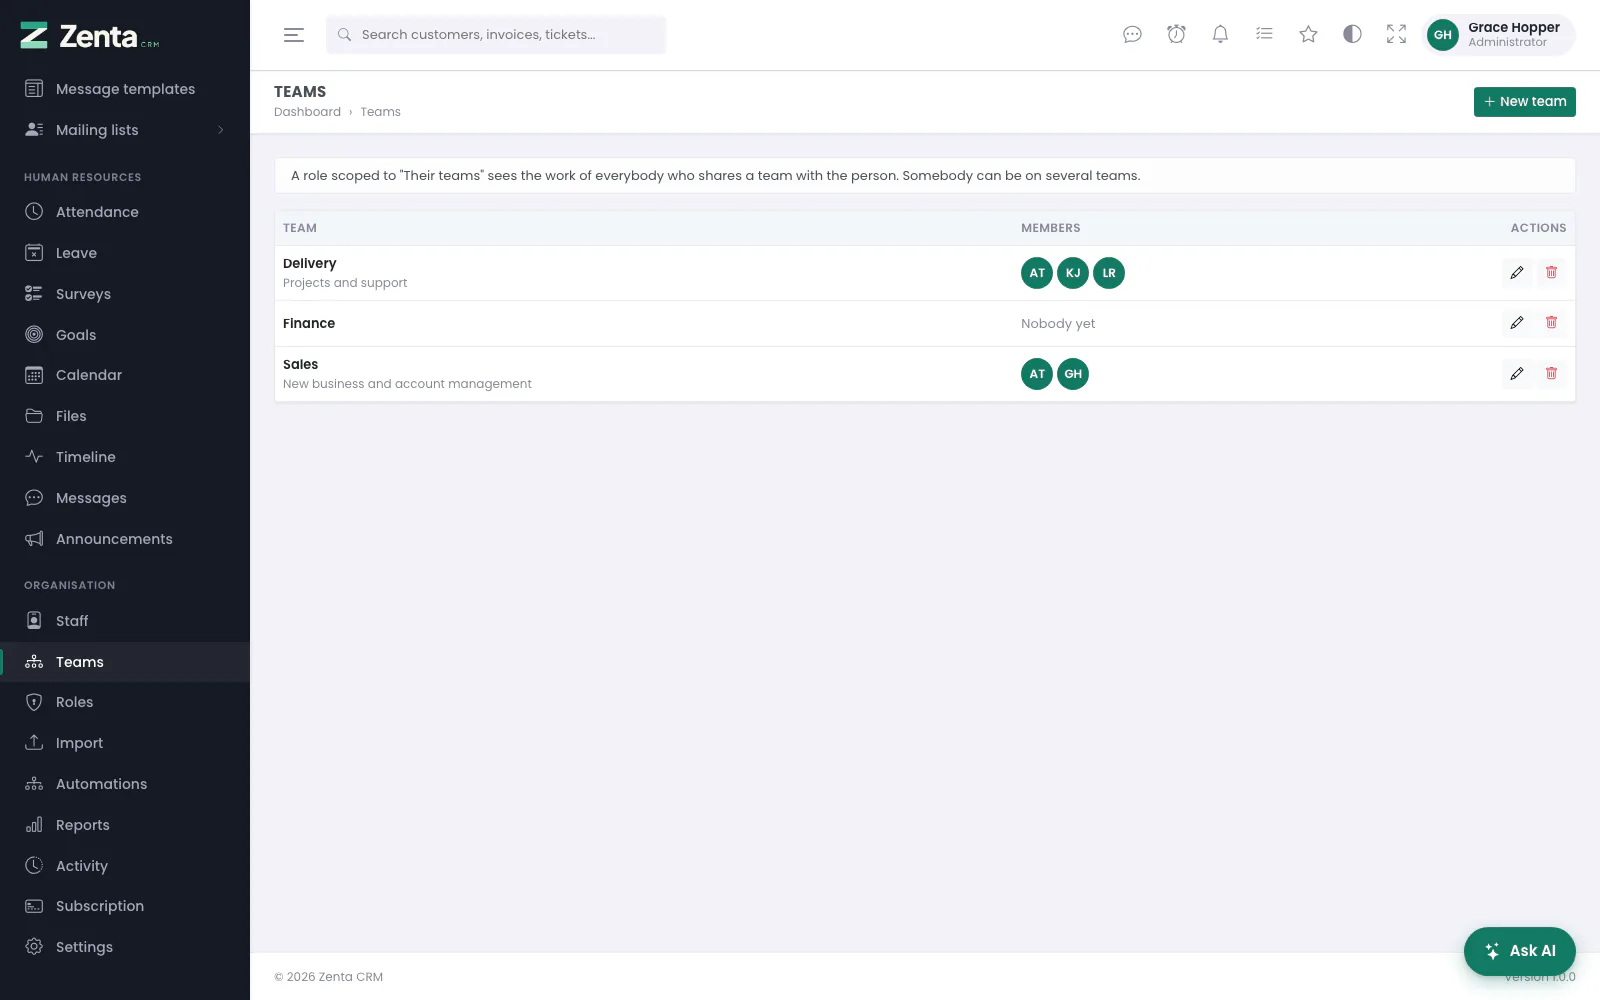1600x1000 pixels.
Task: Click the GH avatar in Sales row
Action: click(x=1073, y=374)
